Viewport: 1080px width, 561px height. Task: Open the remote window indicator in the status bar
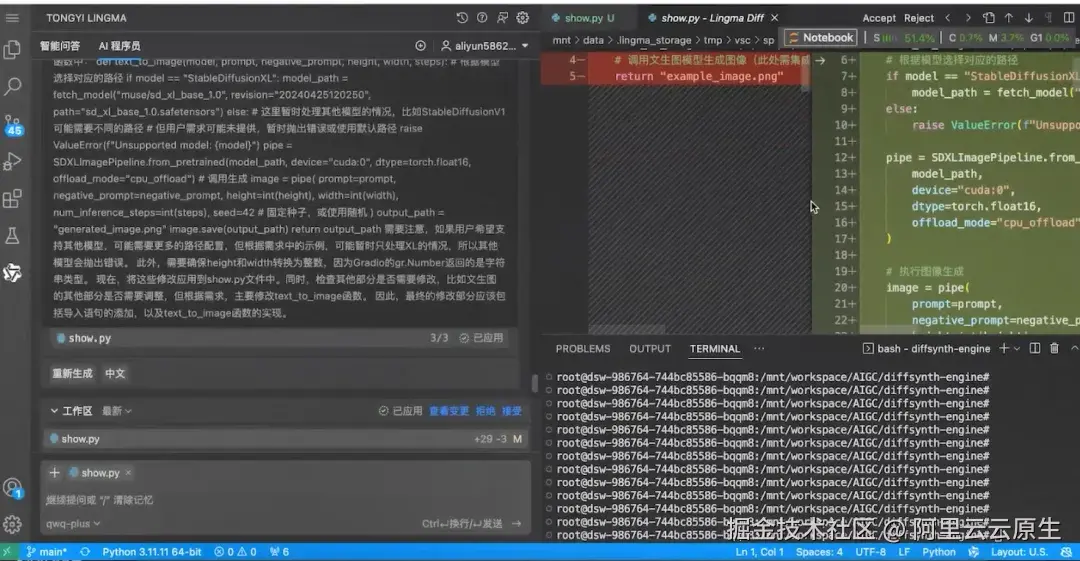7,552
